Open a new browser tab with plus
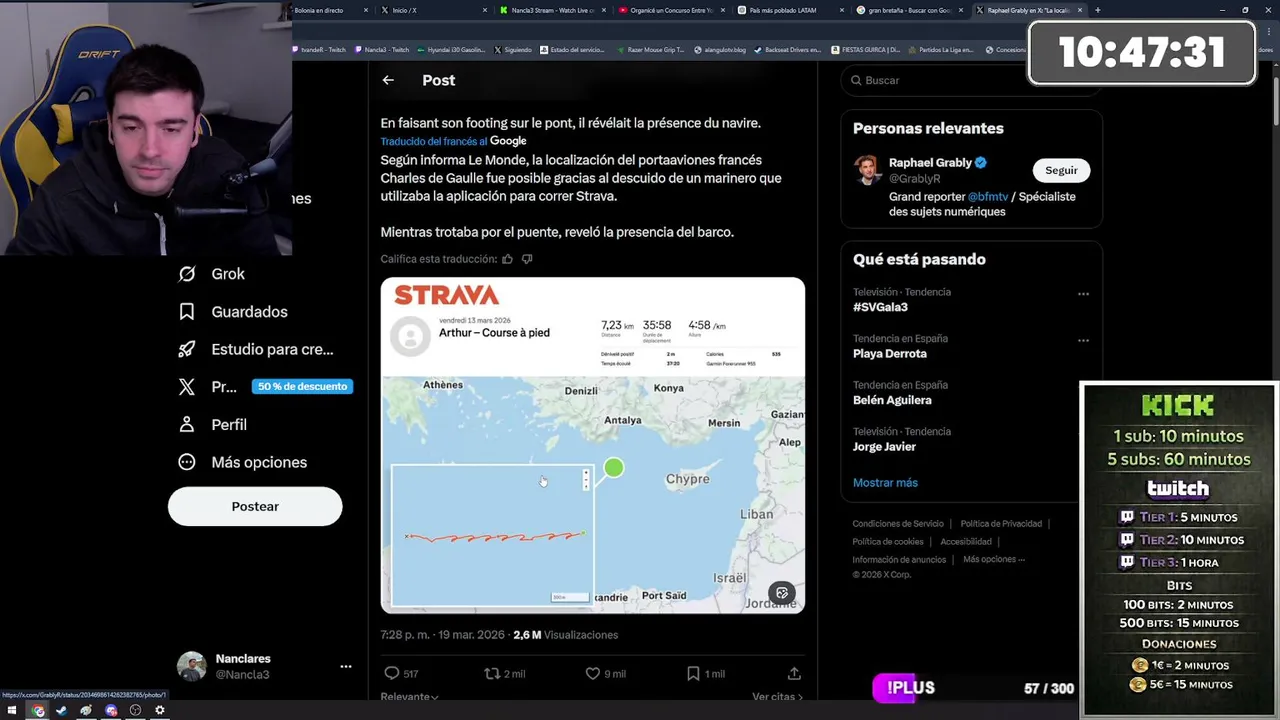The image size is (1280, 720). click(1097, 10)
